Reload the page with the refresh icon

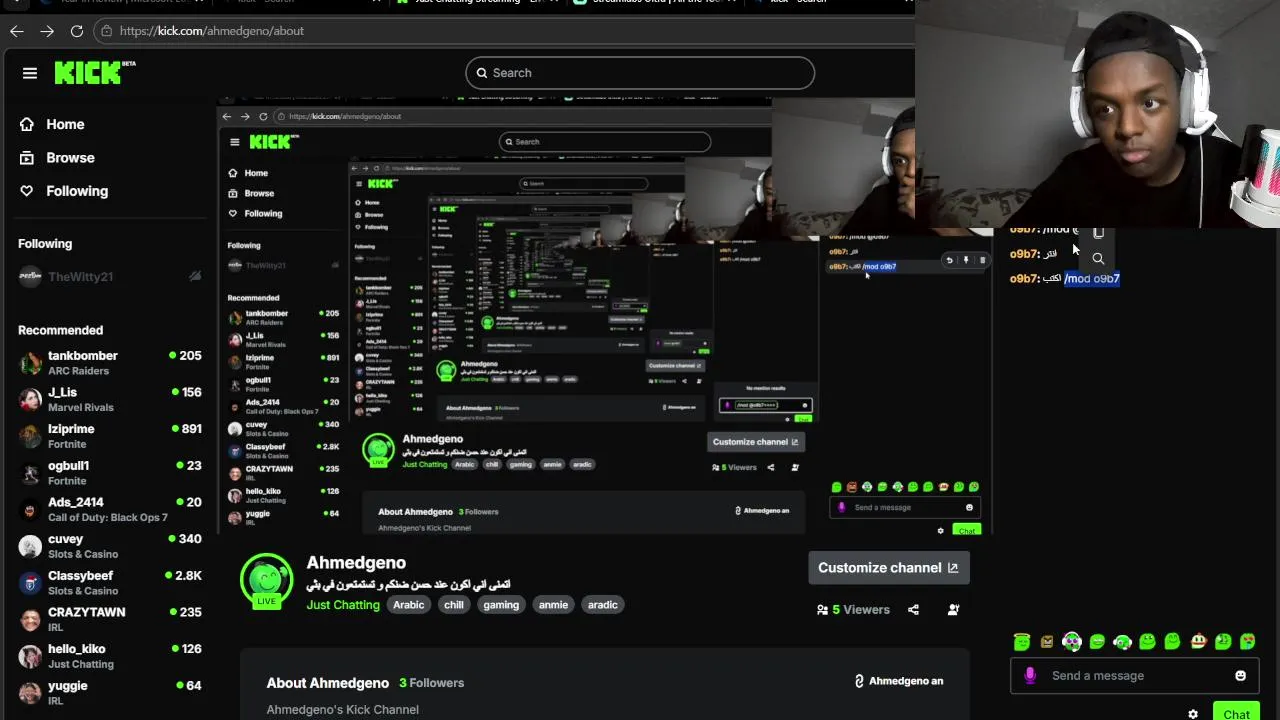[x=77, y=31]
